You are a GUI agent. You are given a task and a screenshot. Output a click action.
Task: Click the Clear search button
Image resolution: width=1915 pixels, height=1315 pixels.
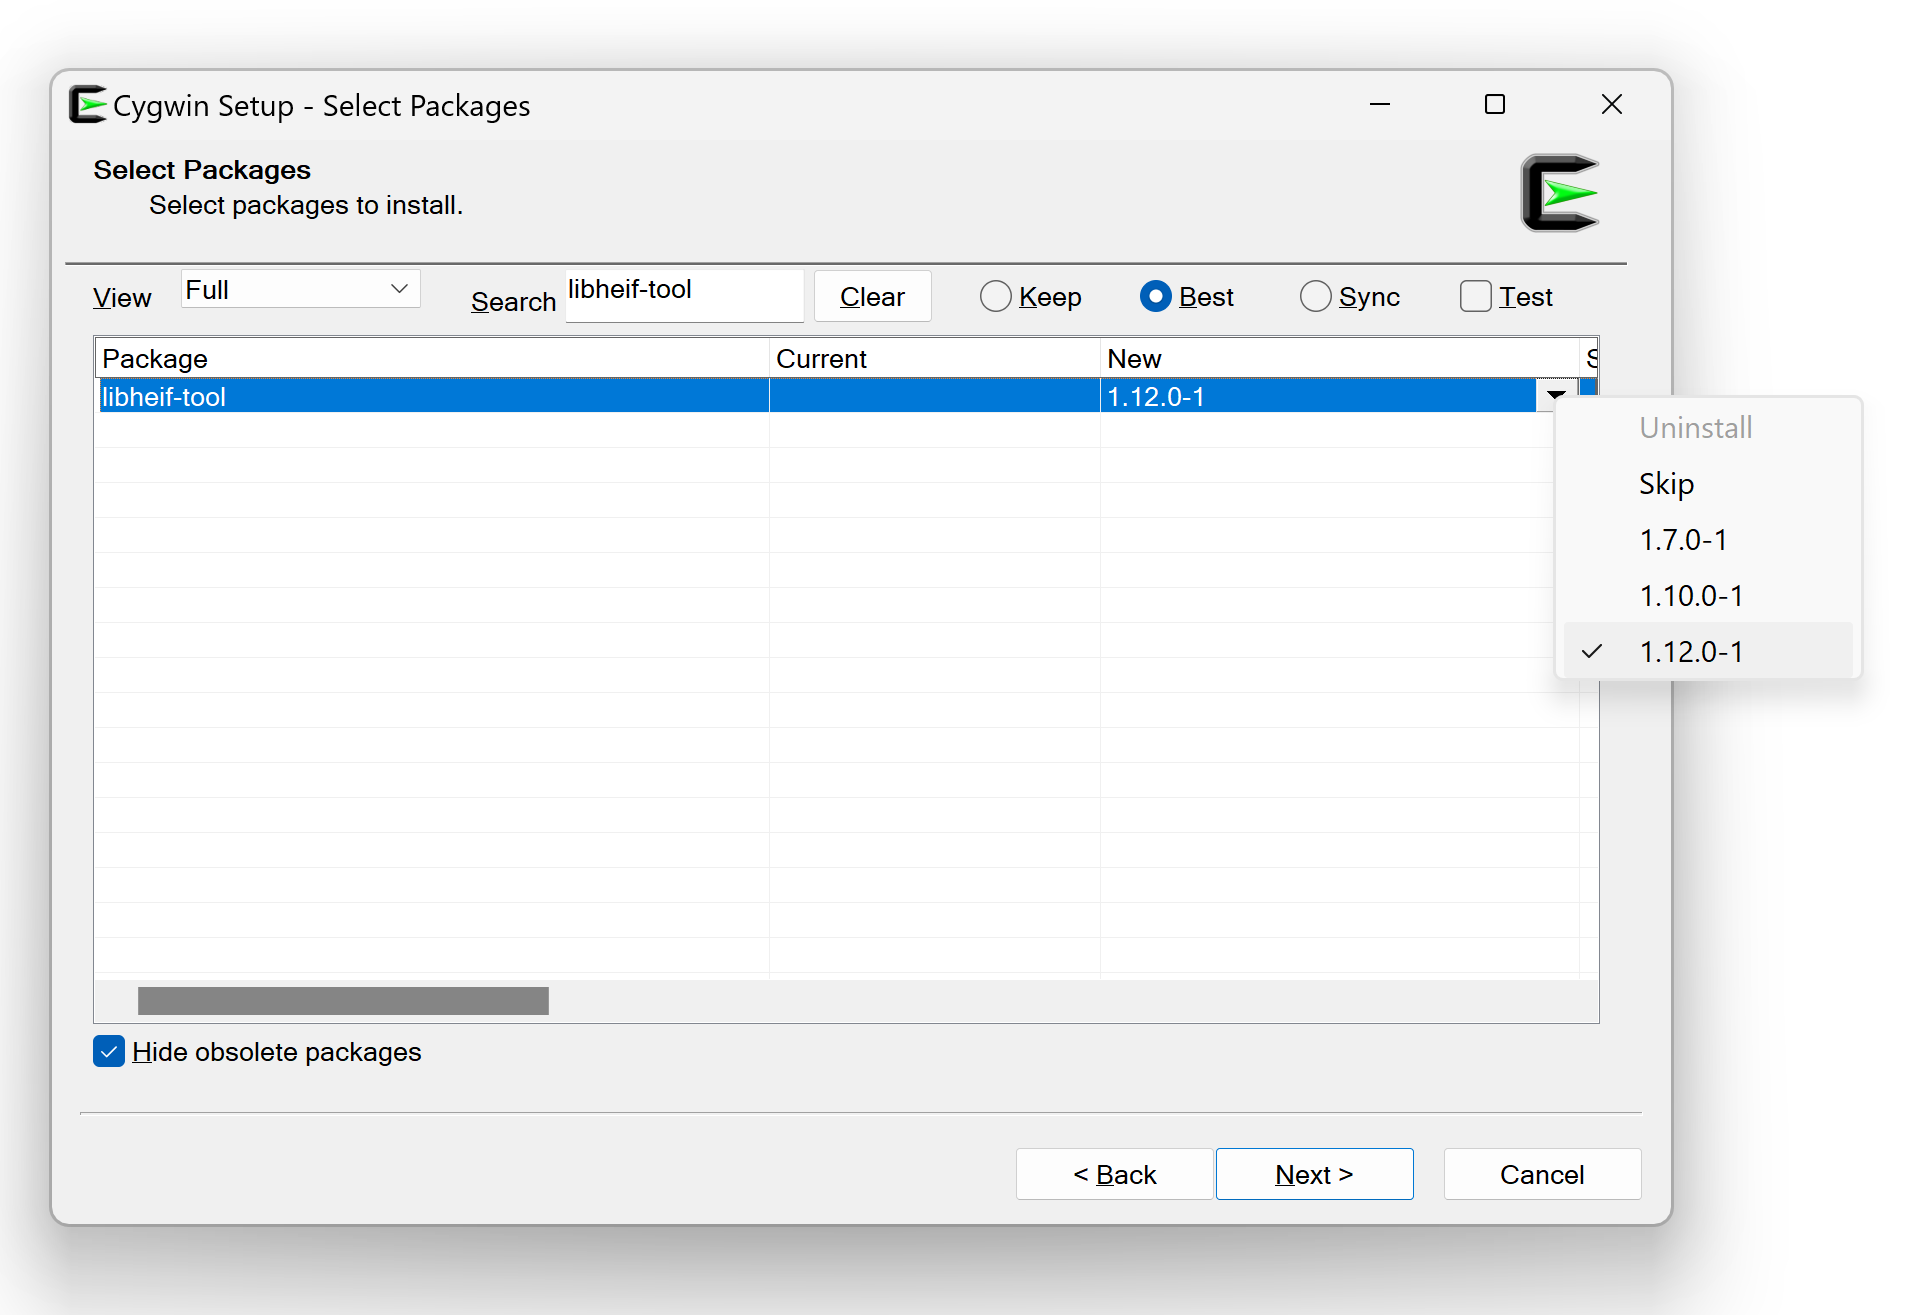coord(872,297)
